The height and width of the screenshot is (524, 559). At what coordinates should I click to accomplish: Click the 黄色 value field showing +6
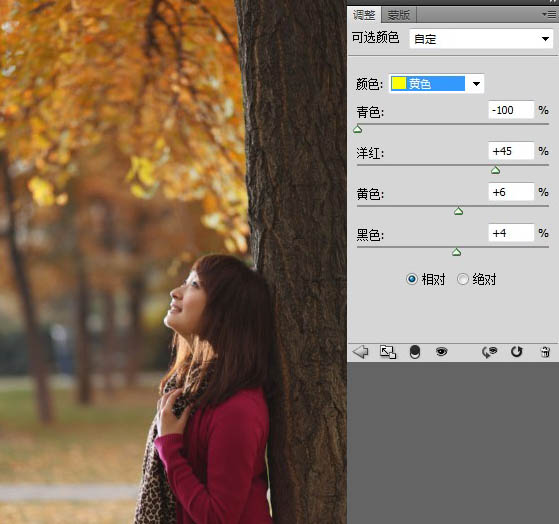click(511, 192)
